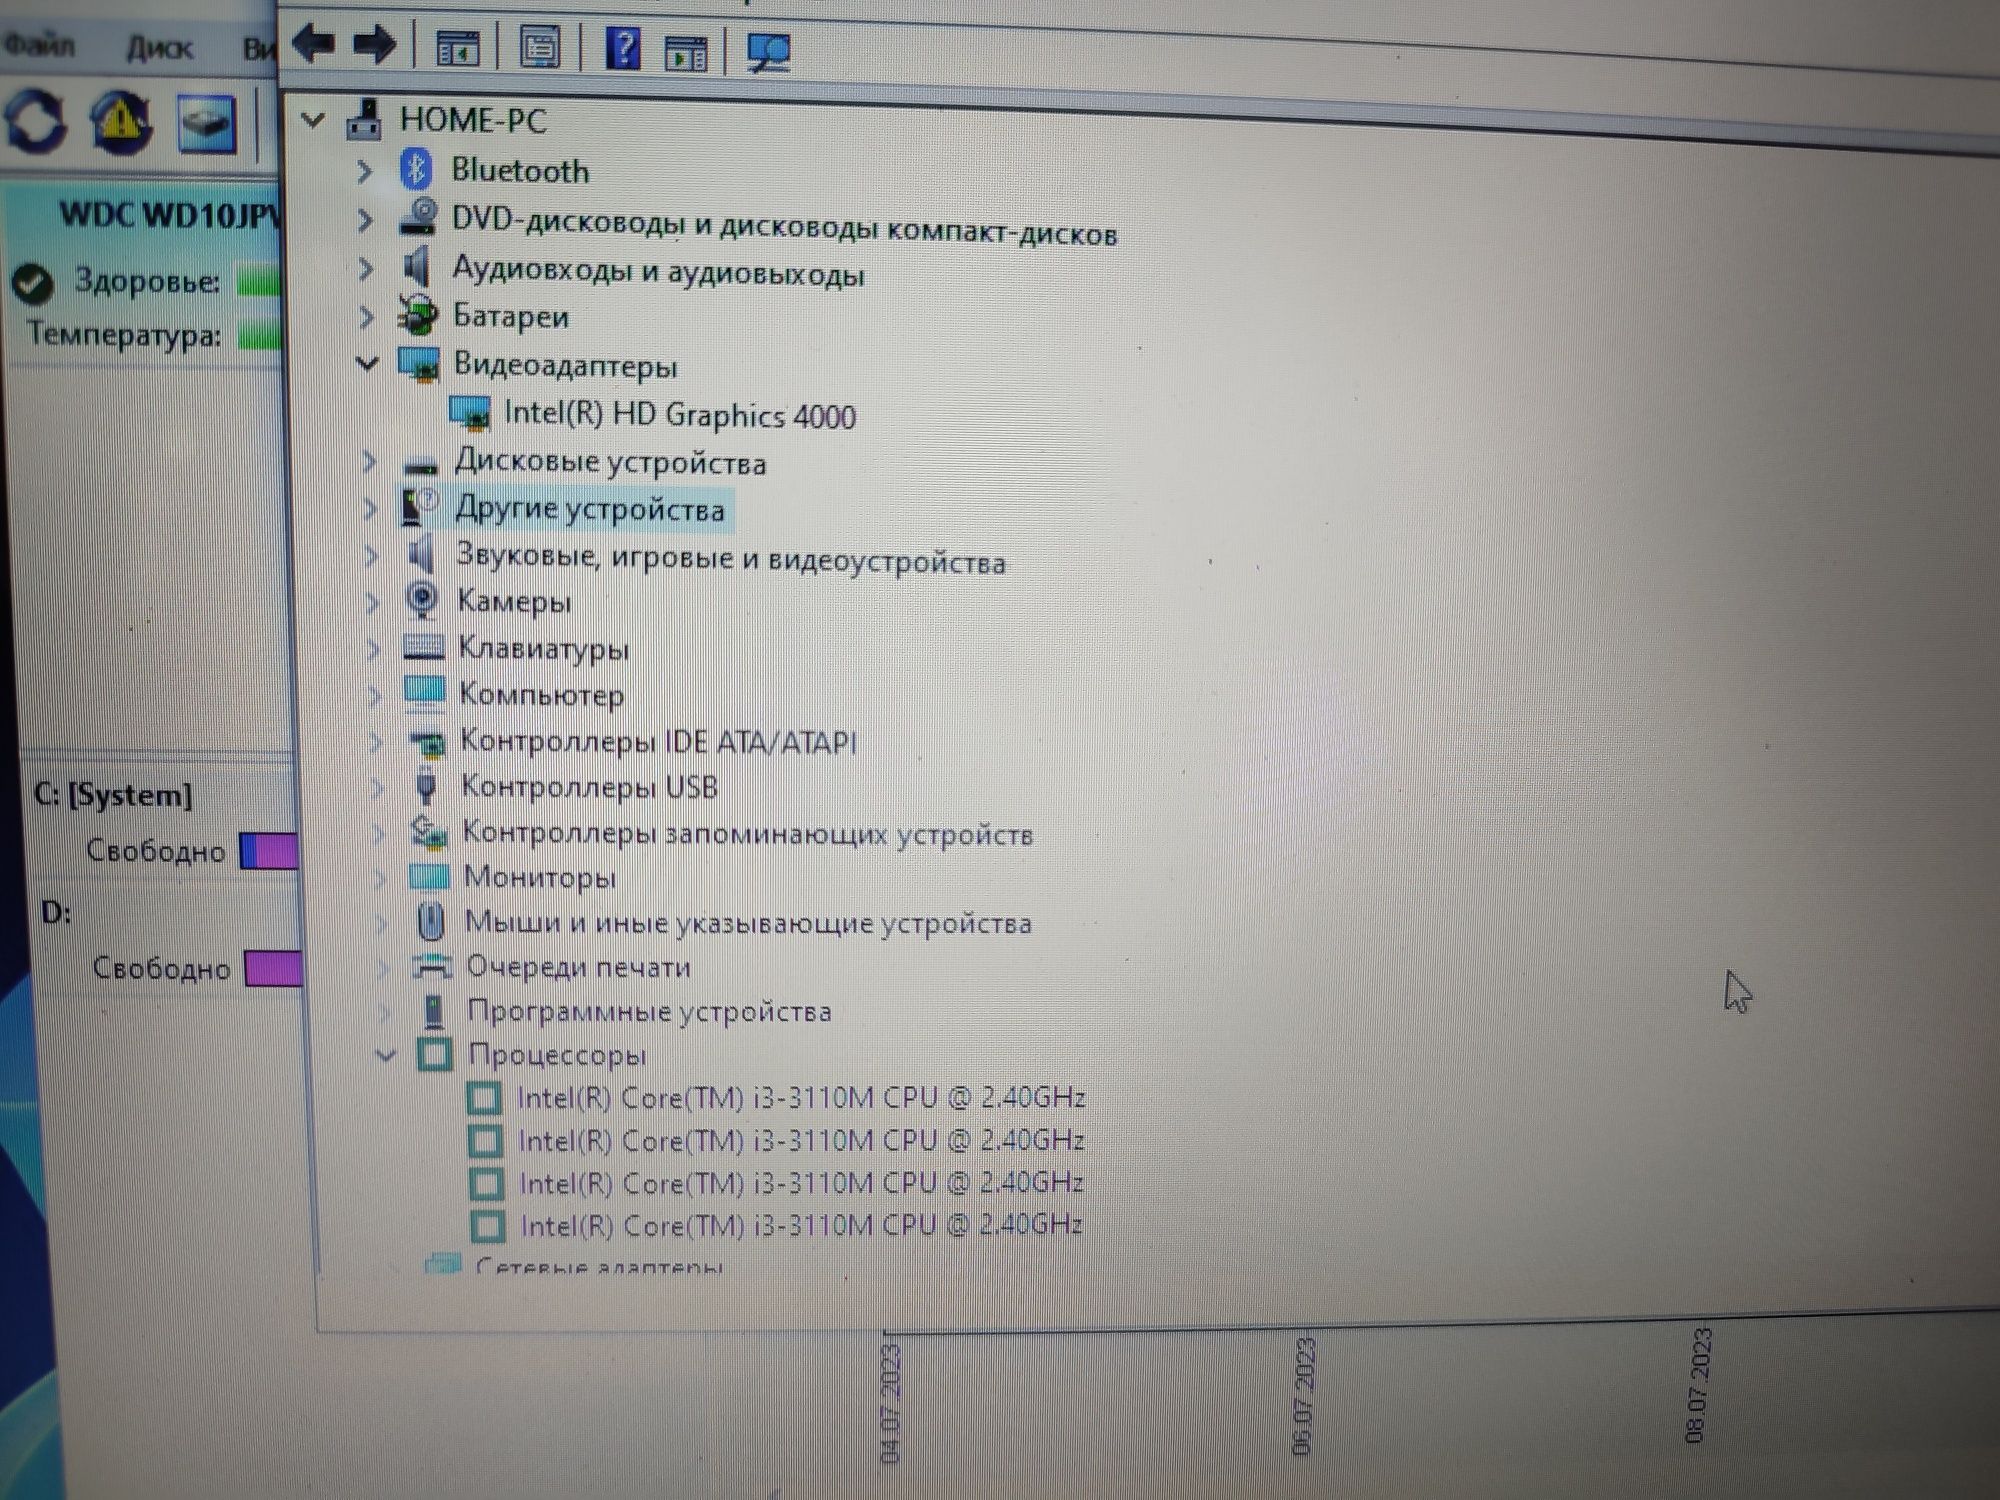Click the hard disk icon in the background toolbar

tap(206, 124)
